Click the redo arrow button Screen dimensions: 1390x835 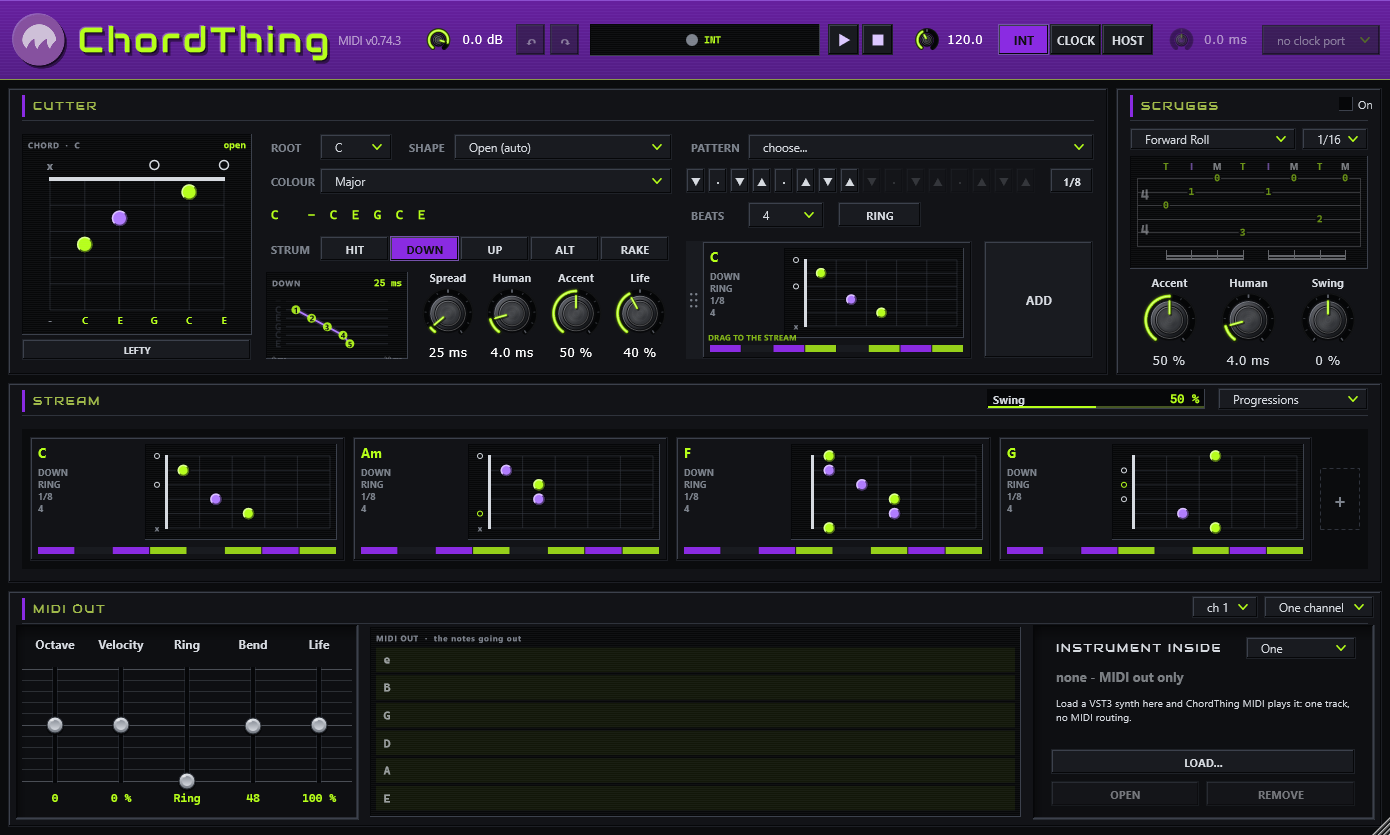tap(564, 41)
